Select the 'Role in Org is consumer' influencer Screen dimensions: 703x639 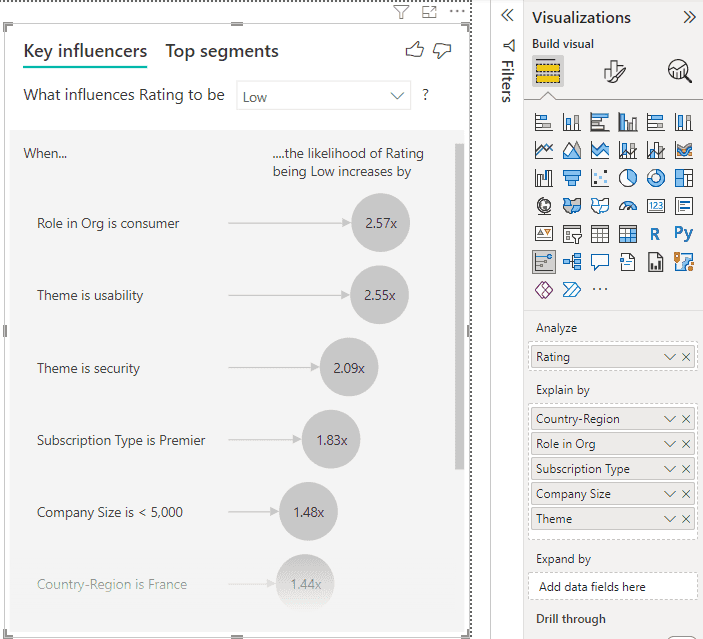[x=108, y=224]
